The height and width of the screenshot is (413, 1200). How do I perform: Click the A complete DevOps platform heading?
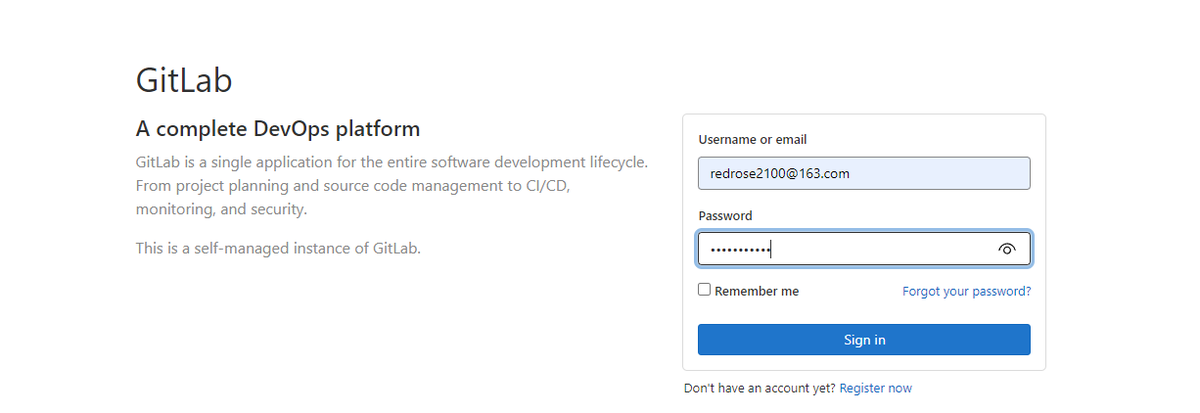coord(278,129)
